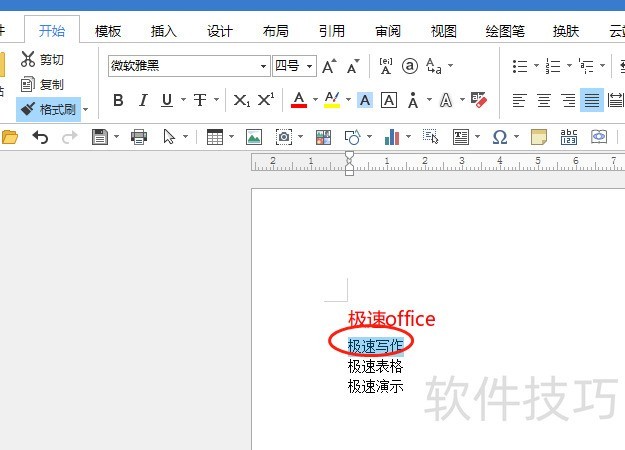Click the Undo arrow icon
The width and height of the screenshot is (625, 450).
[x=40, y=137]
